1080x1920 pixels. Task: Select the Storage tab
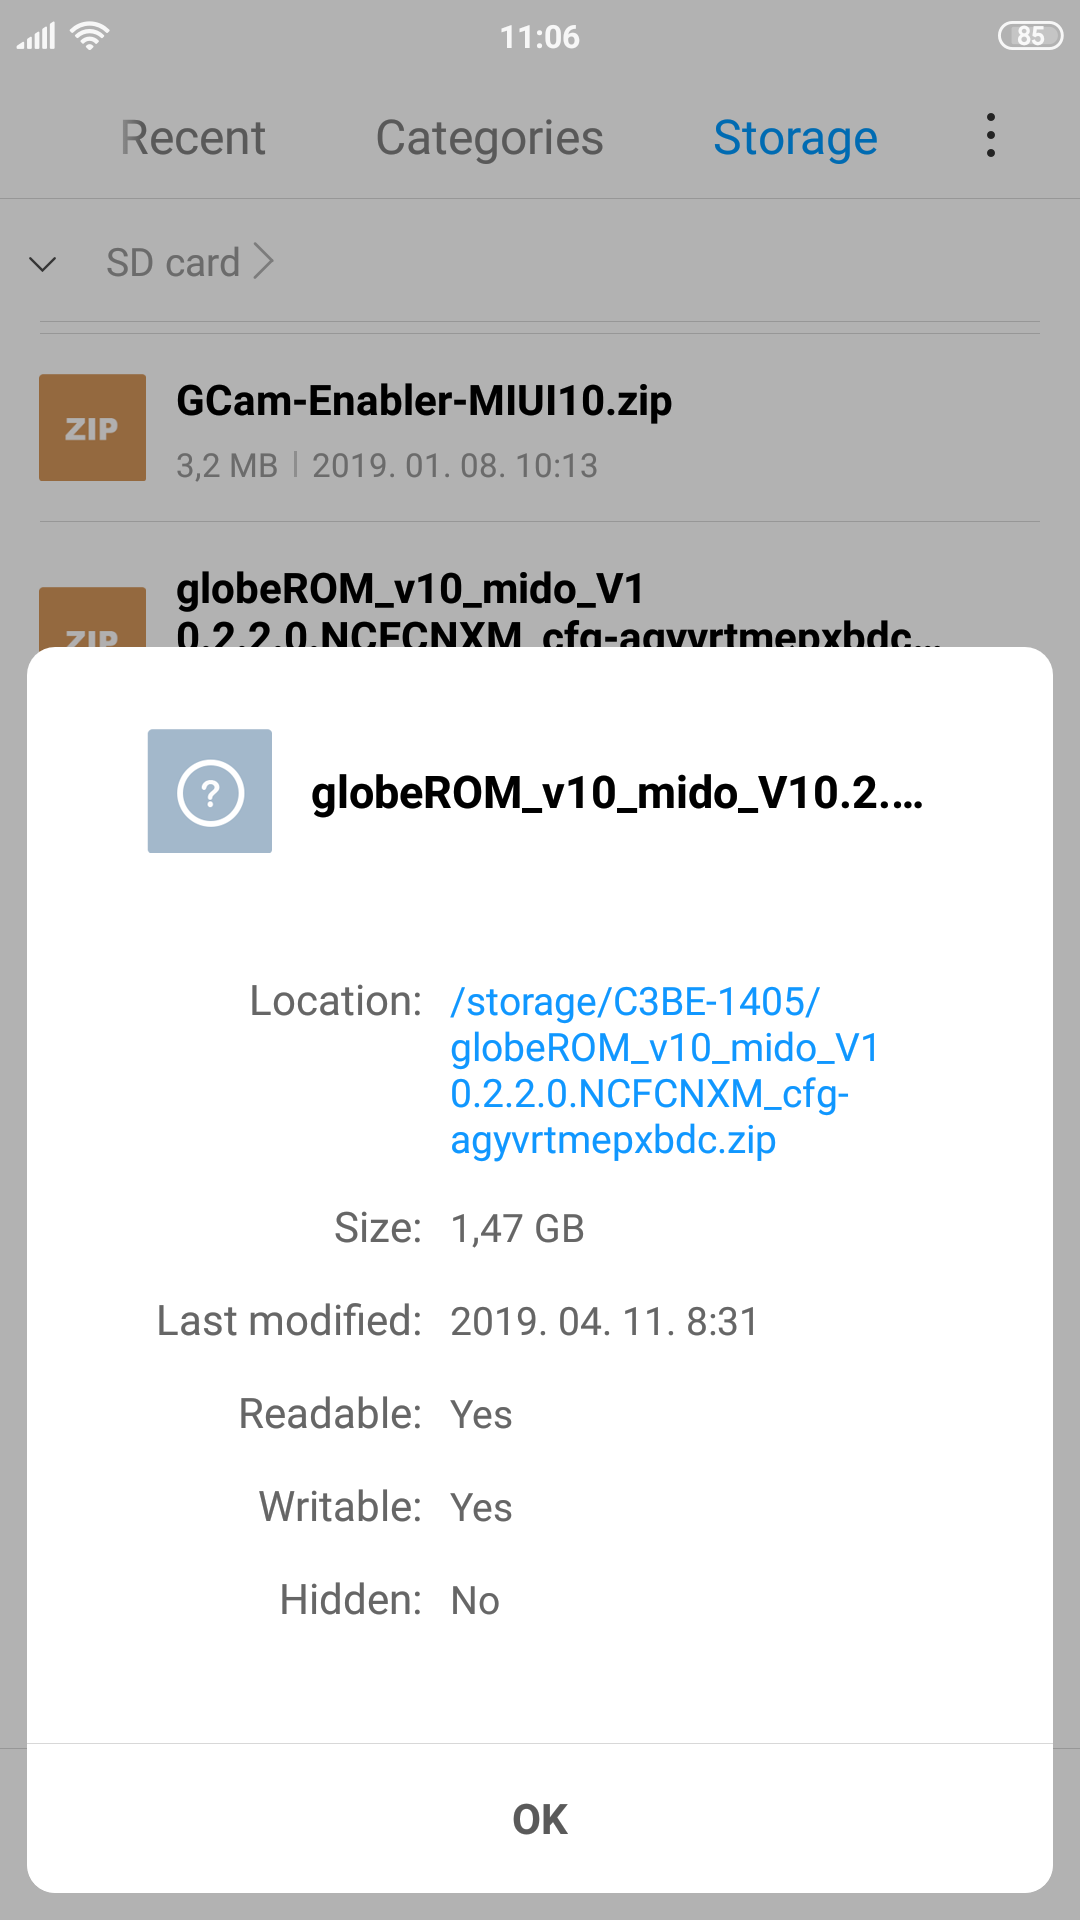tap(795, 138)
